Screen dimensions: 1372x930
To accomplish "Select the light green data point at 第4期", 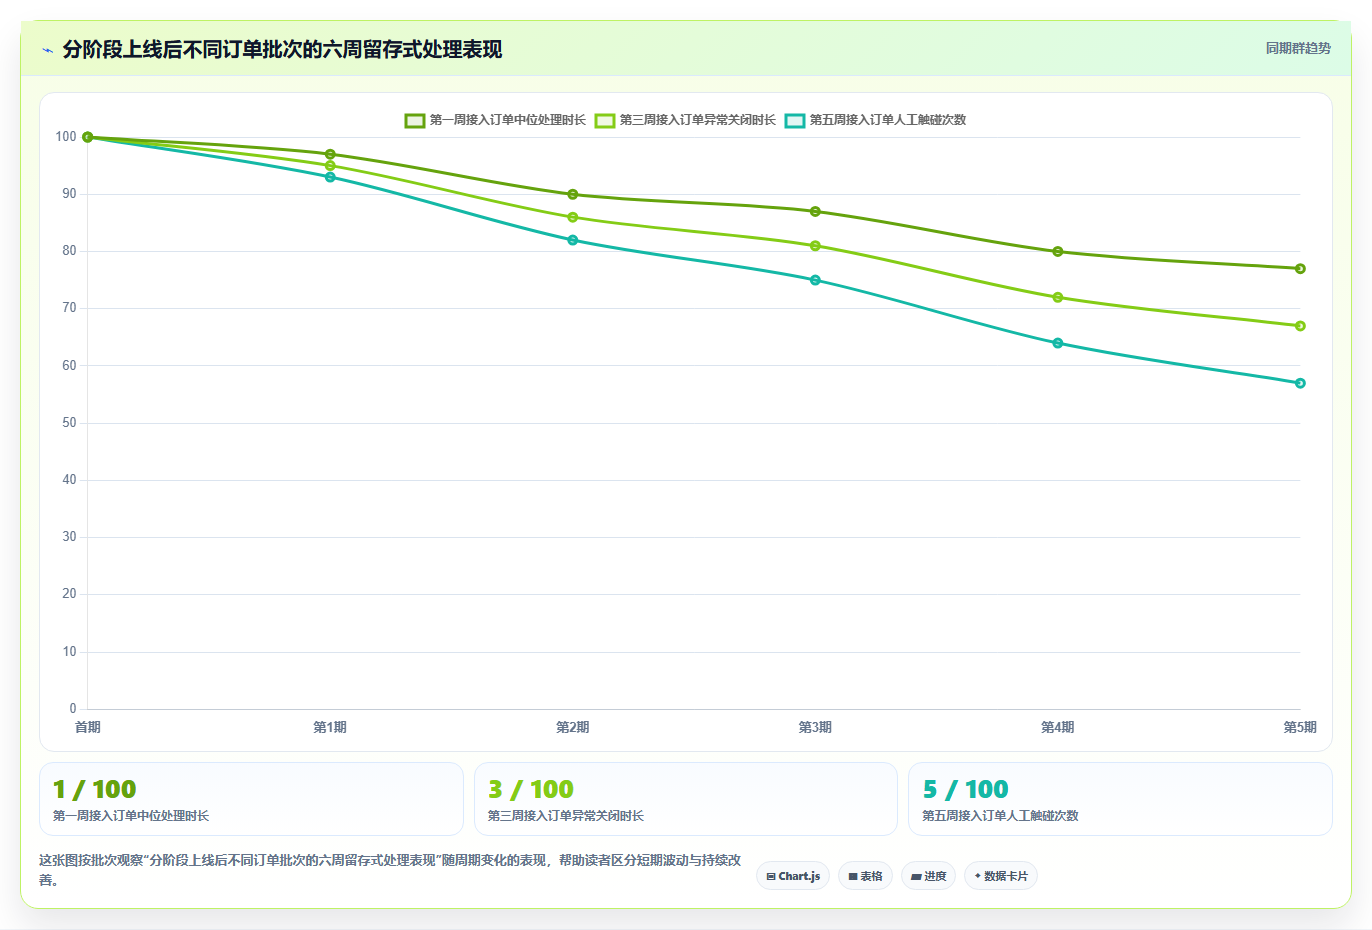I will tap(1058, 297).
